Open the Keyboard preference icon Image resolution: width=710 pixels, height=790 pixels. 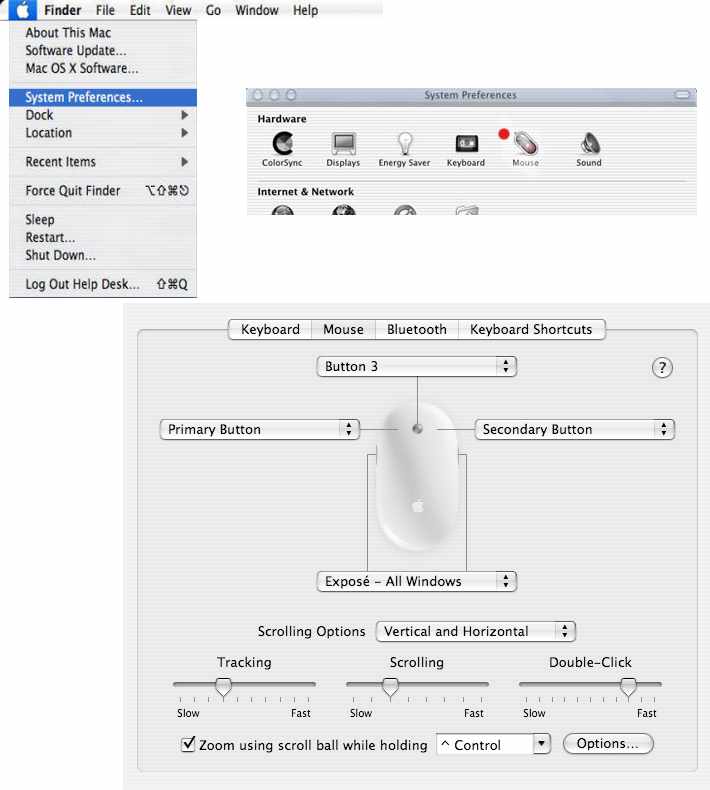pyautogui.click(x=466, y=145)
